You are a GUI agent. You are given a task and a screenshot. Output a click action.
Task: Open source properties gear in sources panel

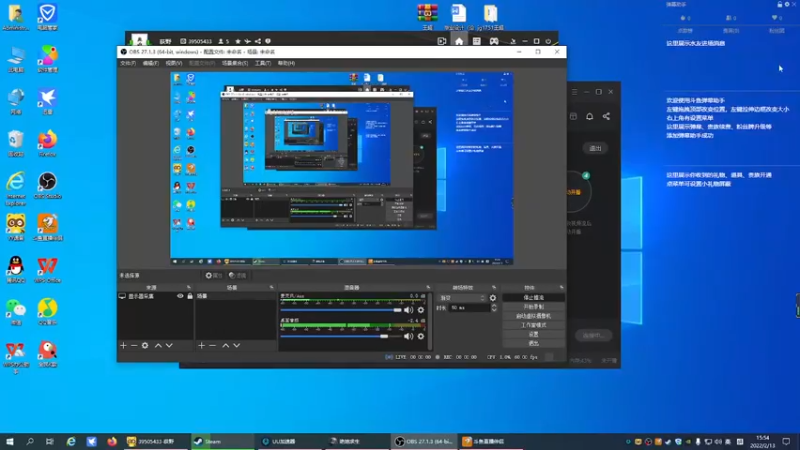coord(145,345)
